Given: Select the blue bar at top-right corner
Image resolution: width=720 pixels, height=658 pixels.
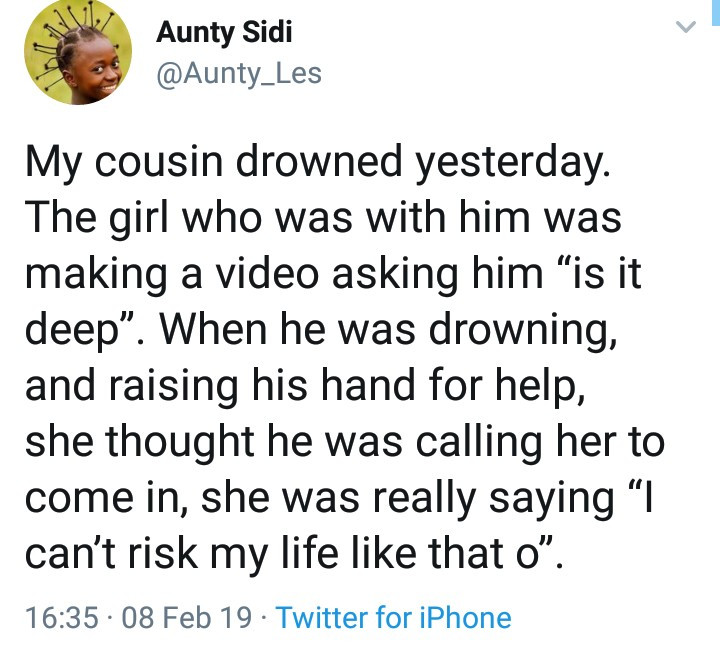Looking at the screenshot, I should coord(716,12).
